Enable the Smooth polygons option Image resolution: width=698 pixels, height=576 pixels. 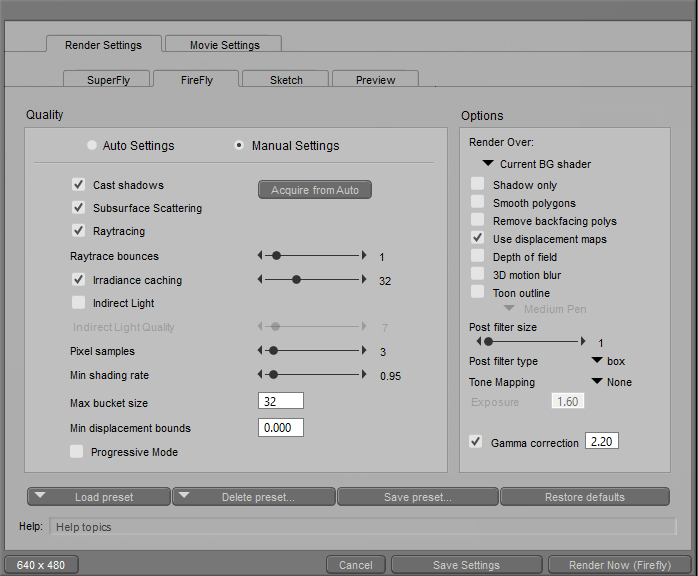(x=478, y=202)
